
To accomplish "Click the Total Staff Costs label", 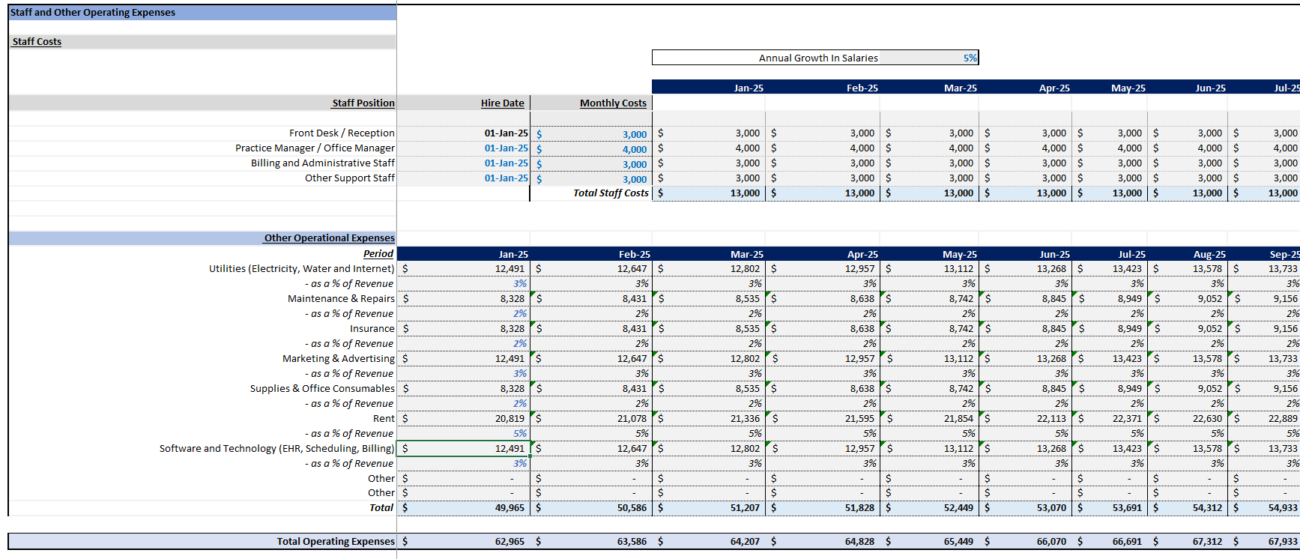I will click(610, 193).
